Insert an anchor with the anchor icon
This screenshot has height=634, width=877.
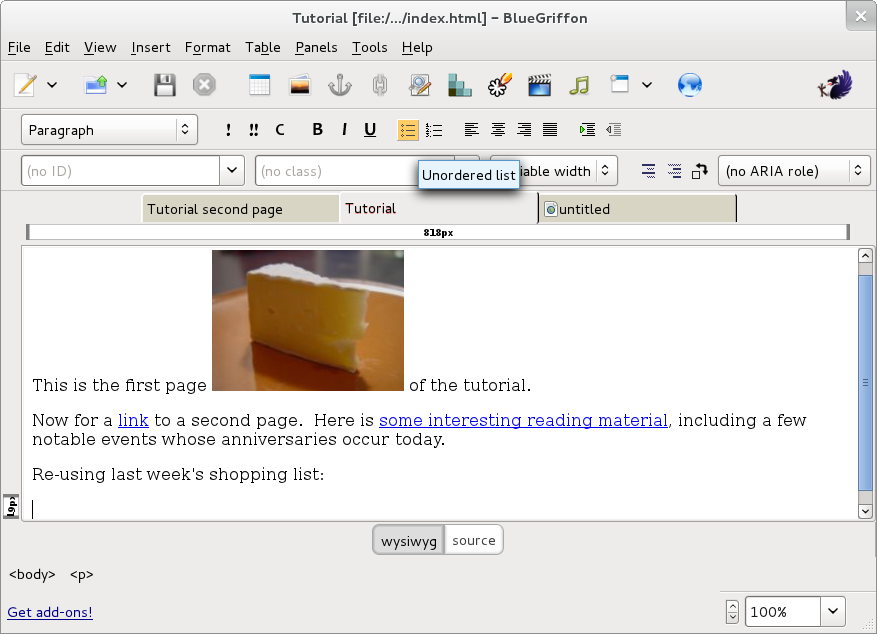(340, 85)
